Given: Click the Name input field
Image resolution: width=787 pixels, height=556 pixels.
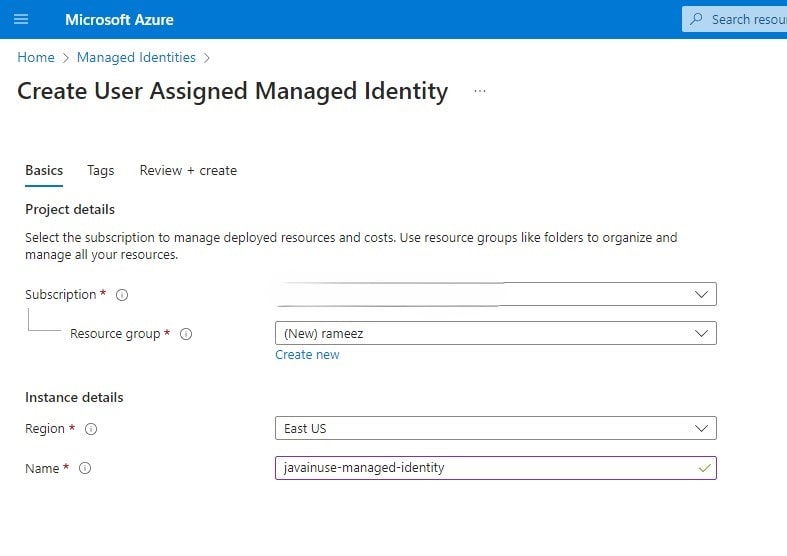Looking at the screenshot, I should click(496, 468).
